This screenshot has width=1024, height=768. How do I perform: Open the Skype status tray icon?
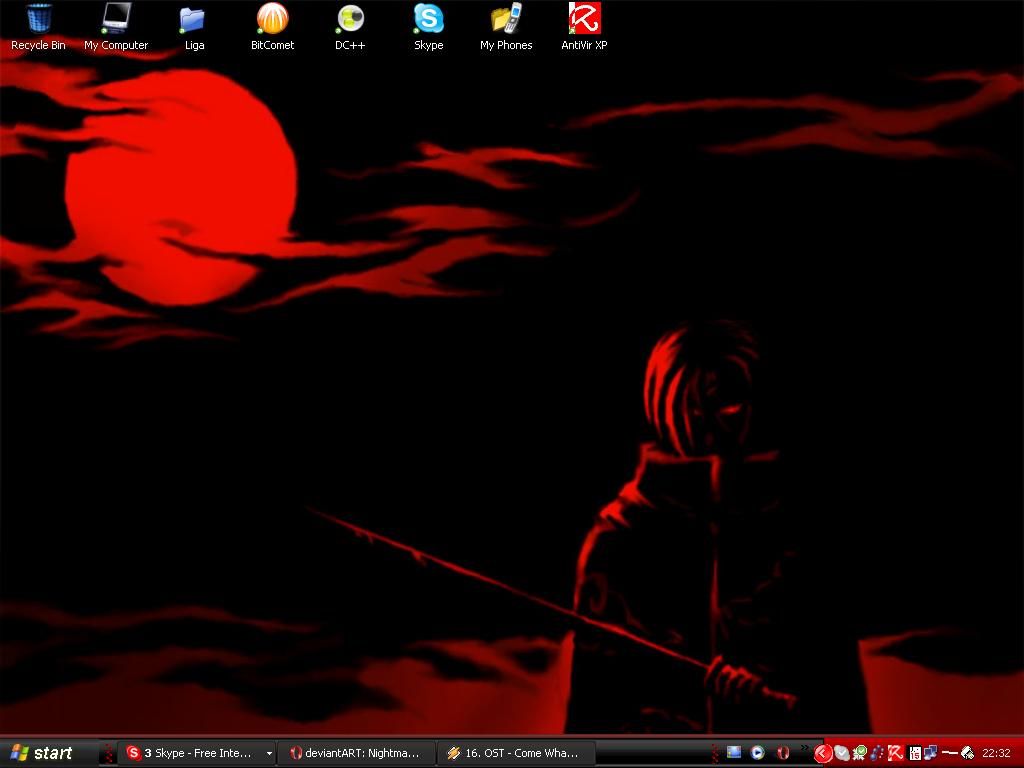[842, 753]
